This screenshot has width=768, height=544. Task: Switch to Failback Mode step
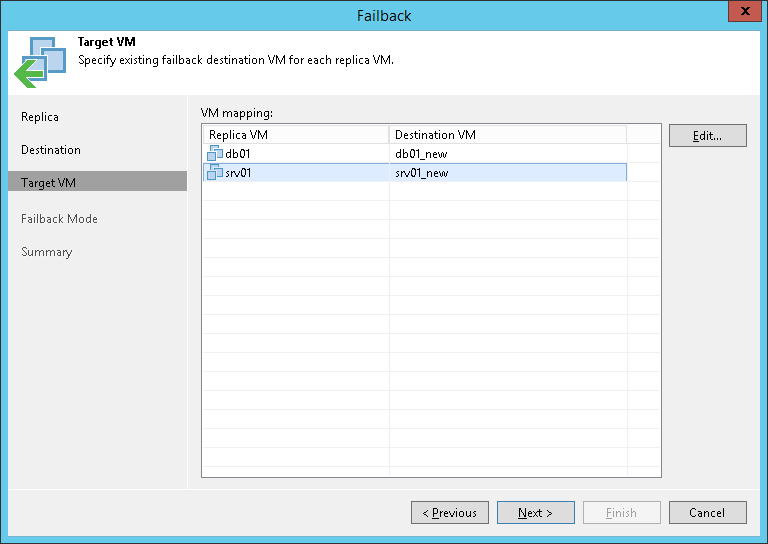pos(59,219)
